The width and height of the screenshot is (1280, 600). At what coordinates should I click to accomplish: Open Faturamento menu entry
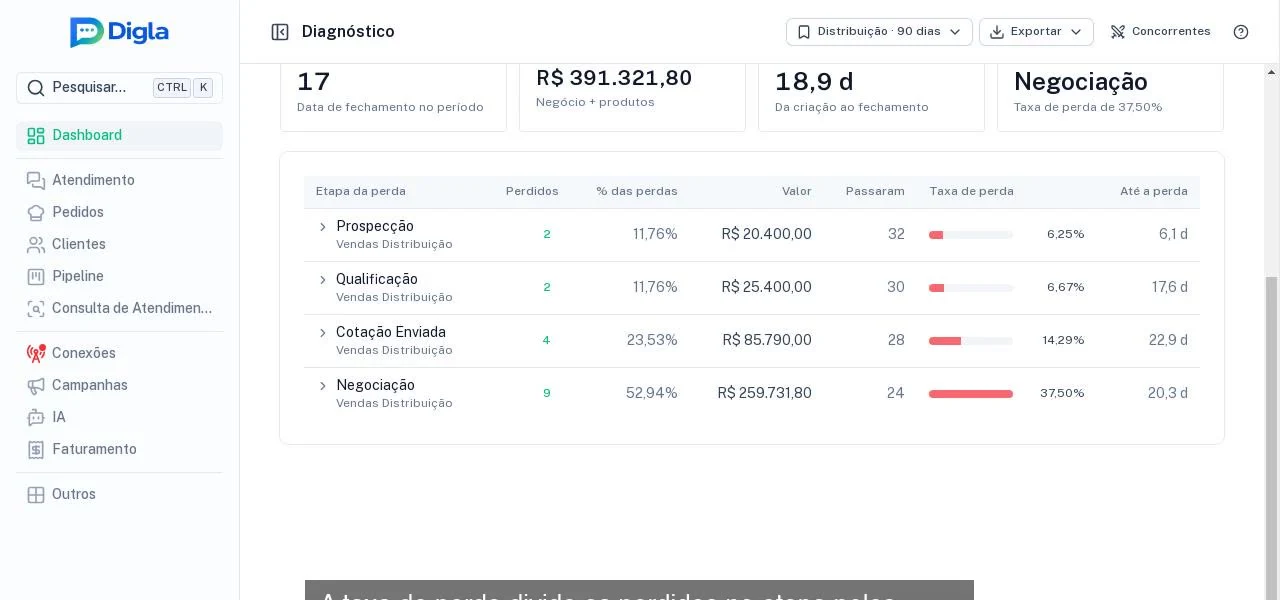pyautogui.click(x=119, y=450)
